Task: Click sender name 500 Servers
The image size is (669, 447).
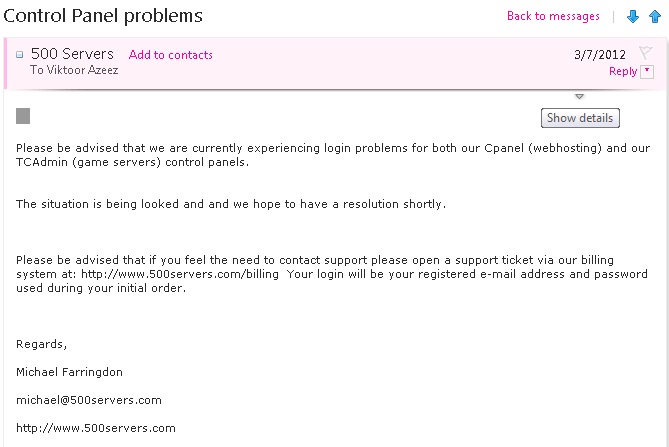Action: click(x=72, y=54)
